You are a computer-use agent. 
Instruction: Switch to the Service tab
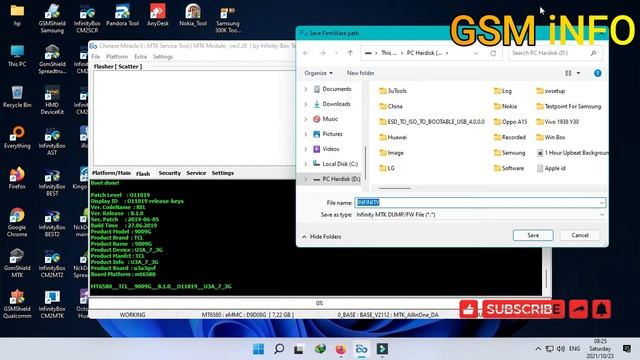pos(196,173)
